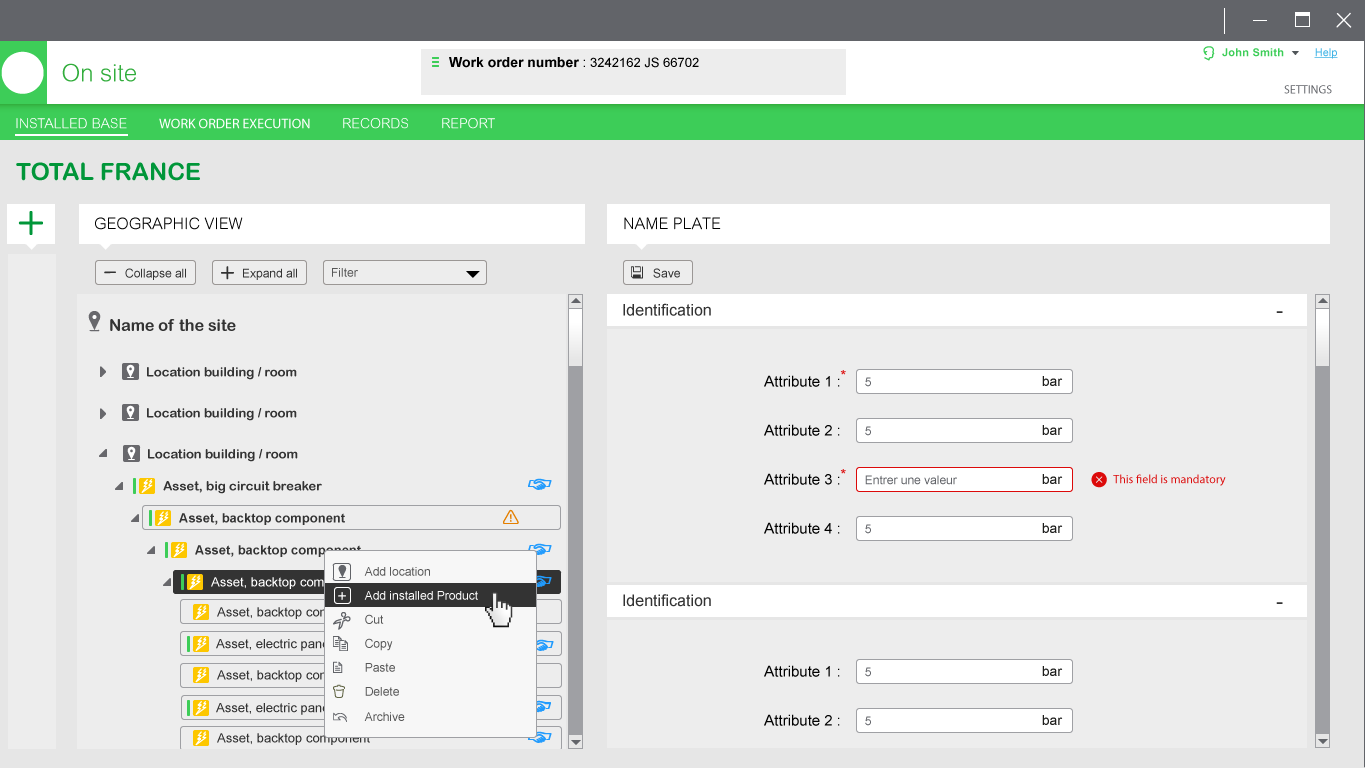Image resolution: width=1366 pixels, height=768 pixels.
Task: Click the Collapse all button
Action: pos(146,273)
